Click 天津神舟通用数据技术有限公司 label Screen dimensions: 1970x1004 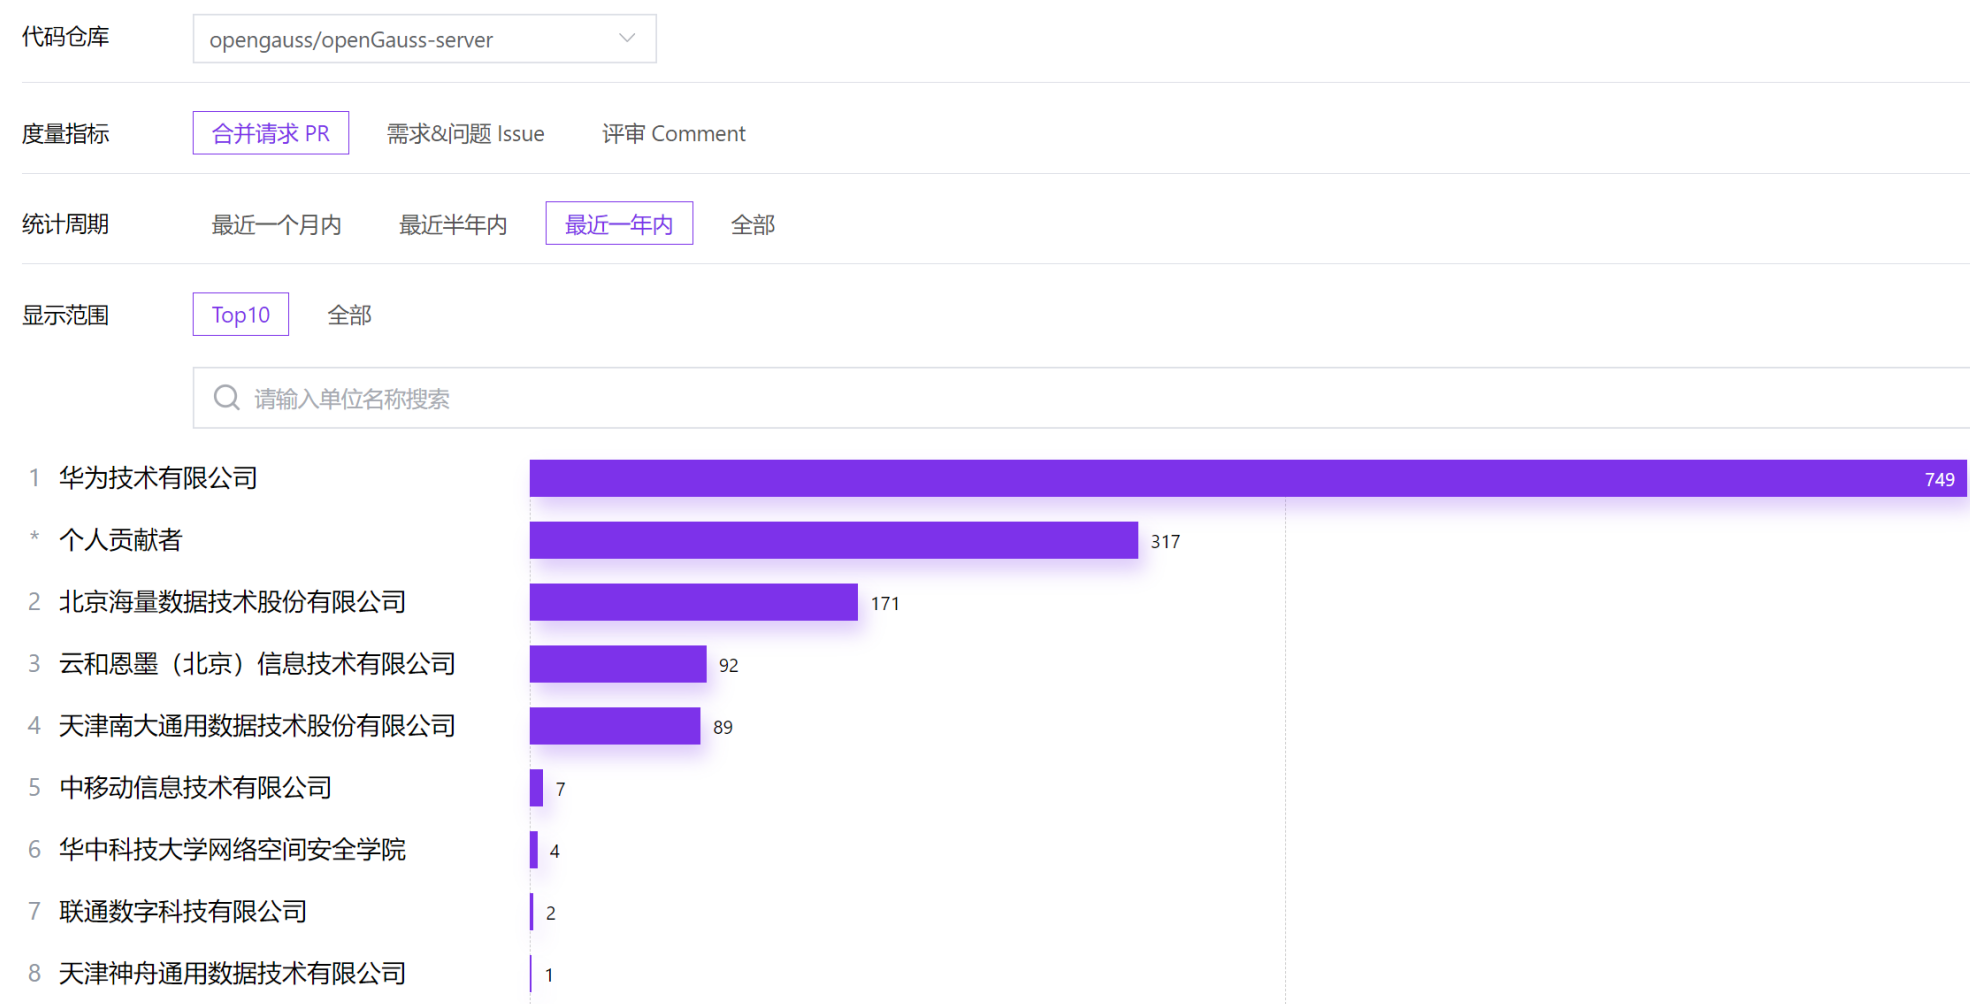pos(232,974)
